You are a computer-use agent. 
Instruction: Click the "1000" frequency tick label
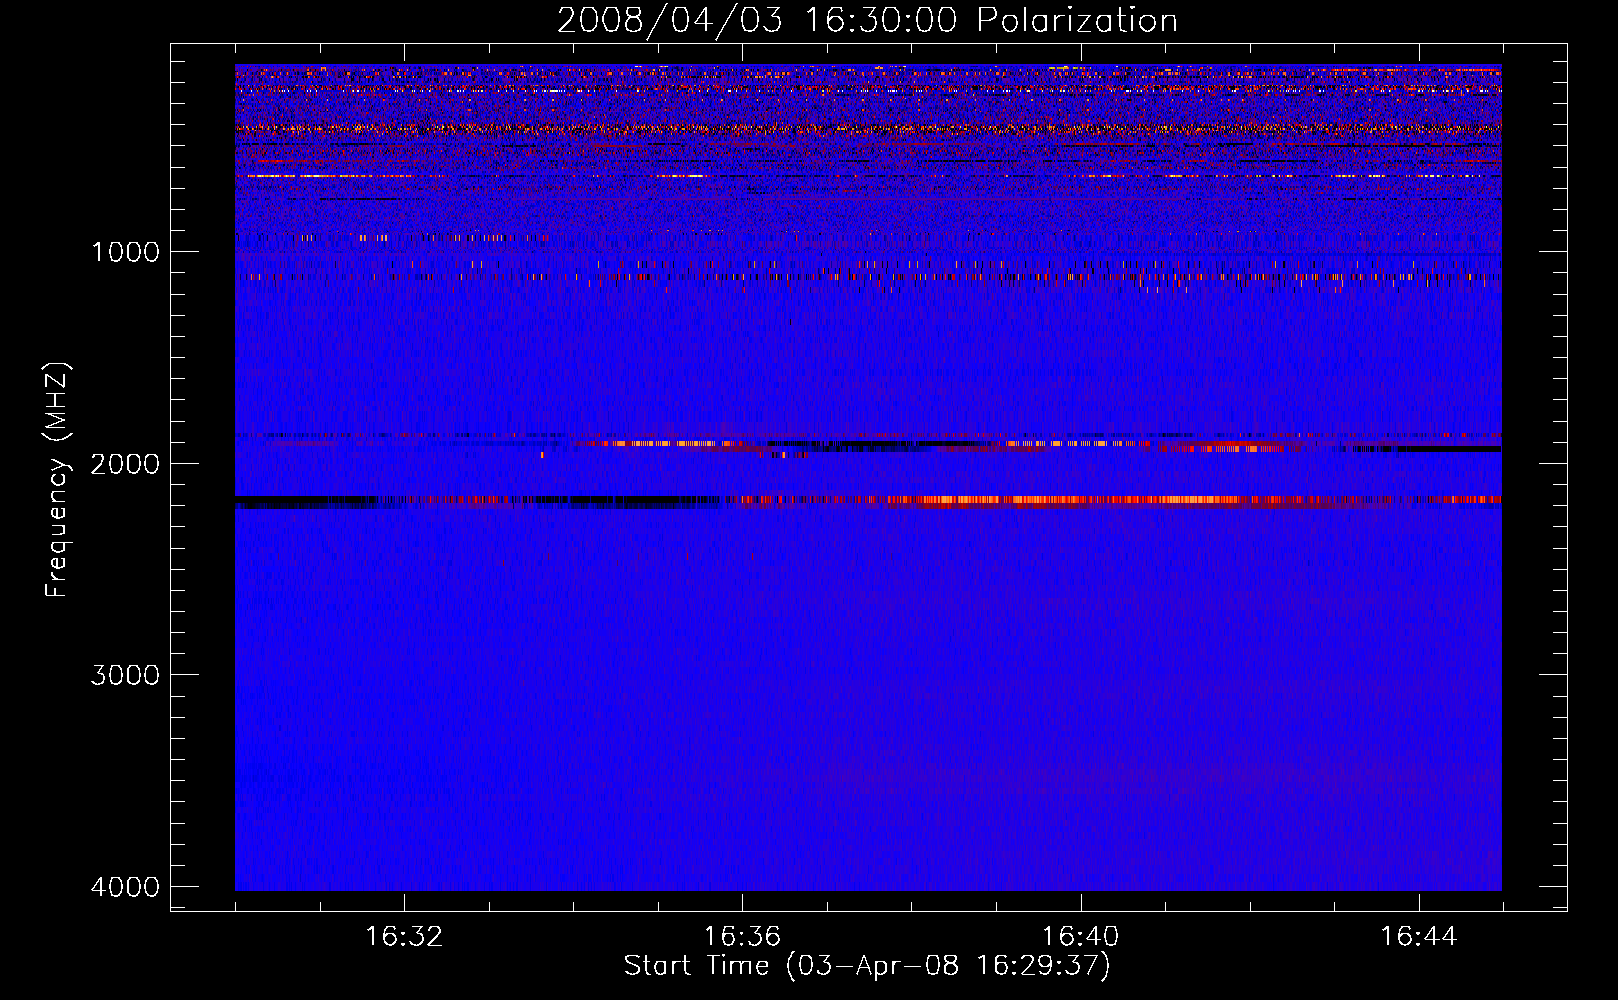(x=125, y=252)
